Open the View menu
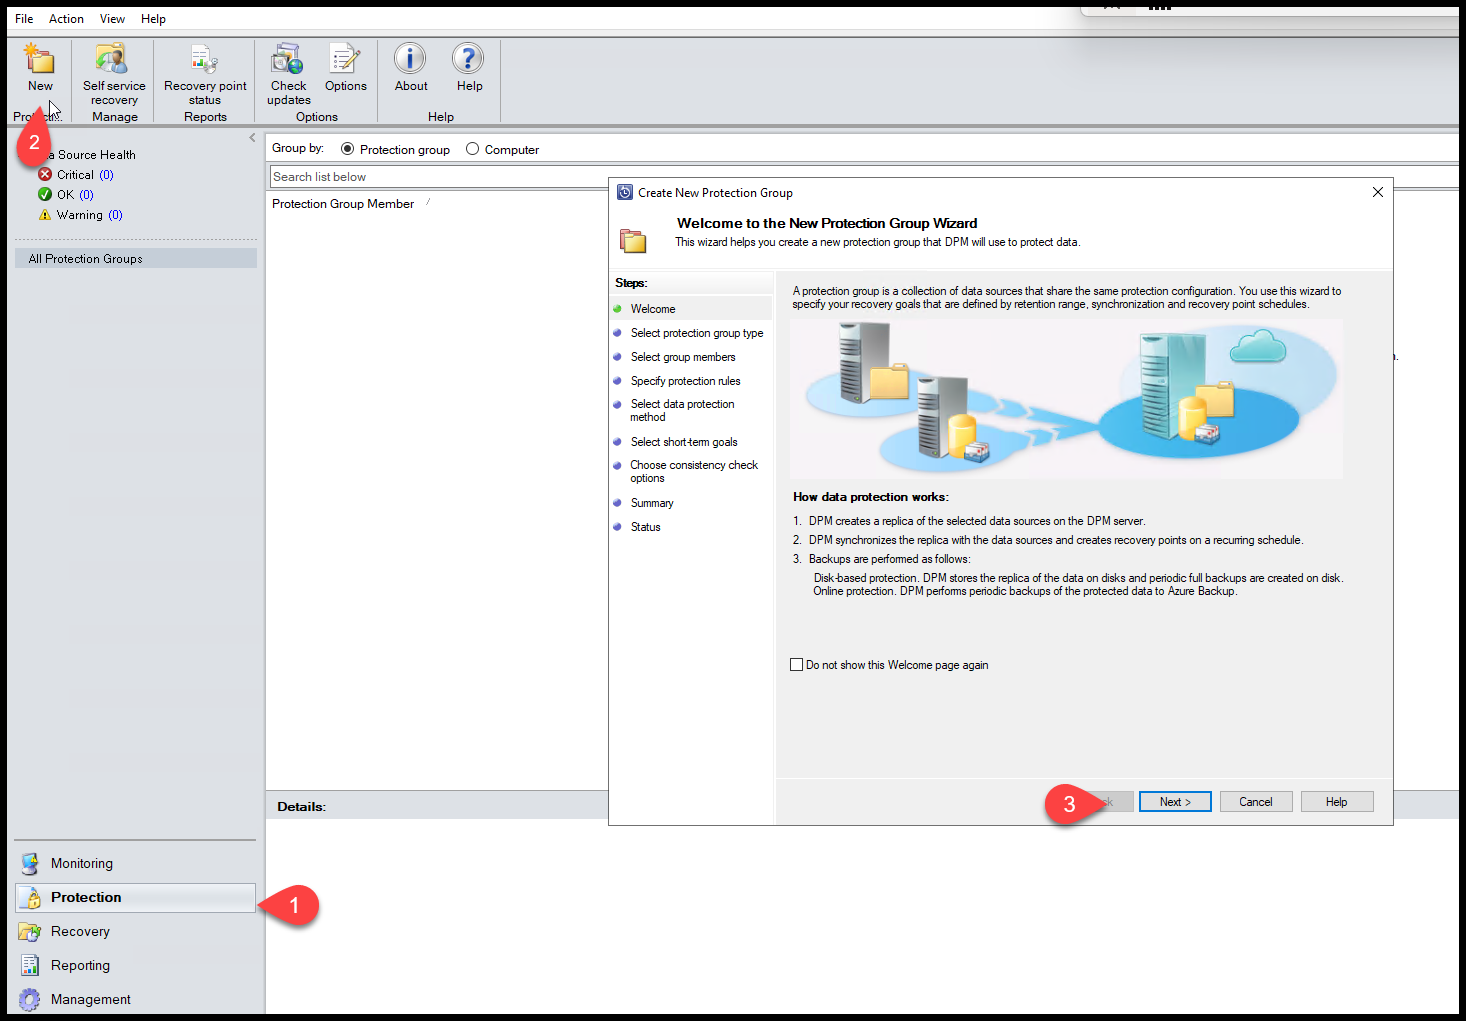This screenshot has width=1466, height=1021. 112,18
